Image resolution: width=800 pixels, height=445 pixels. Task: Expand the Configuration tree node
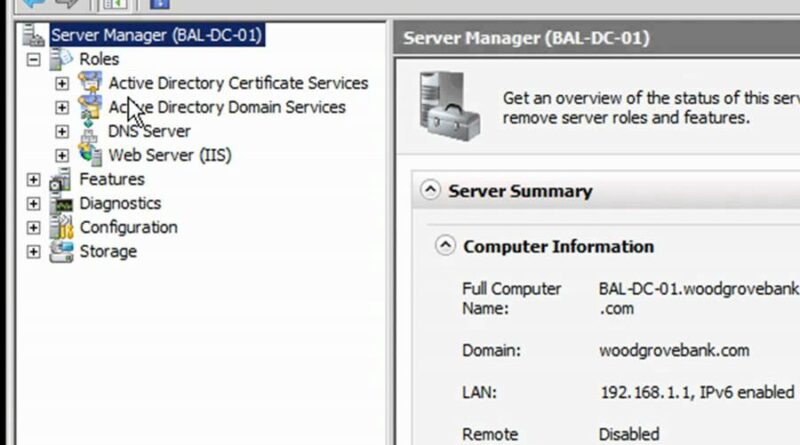point(33,228)
